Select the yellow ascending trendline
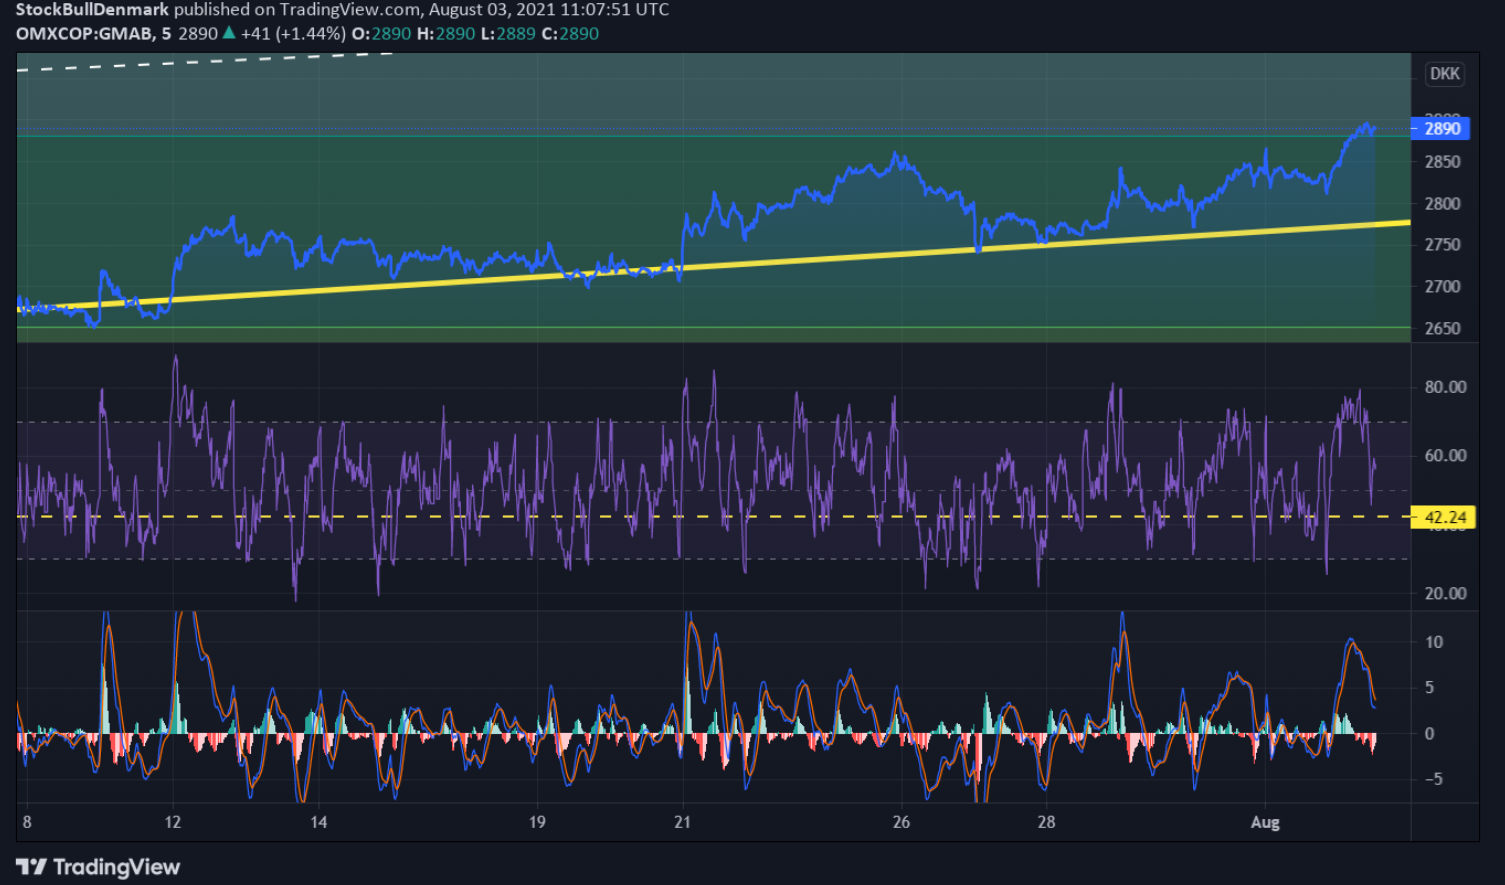The height and width of the screenshot is (885, 1505). 714,265
